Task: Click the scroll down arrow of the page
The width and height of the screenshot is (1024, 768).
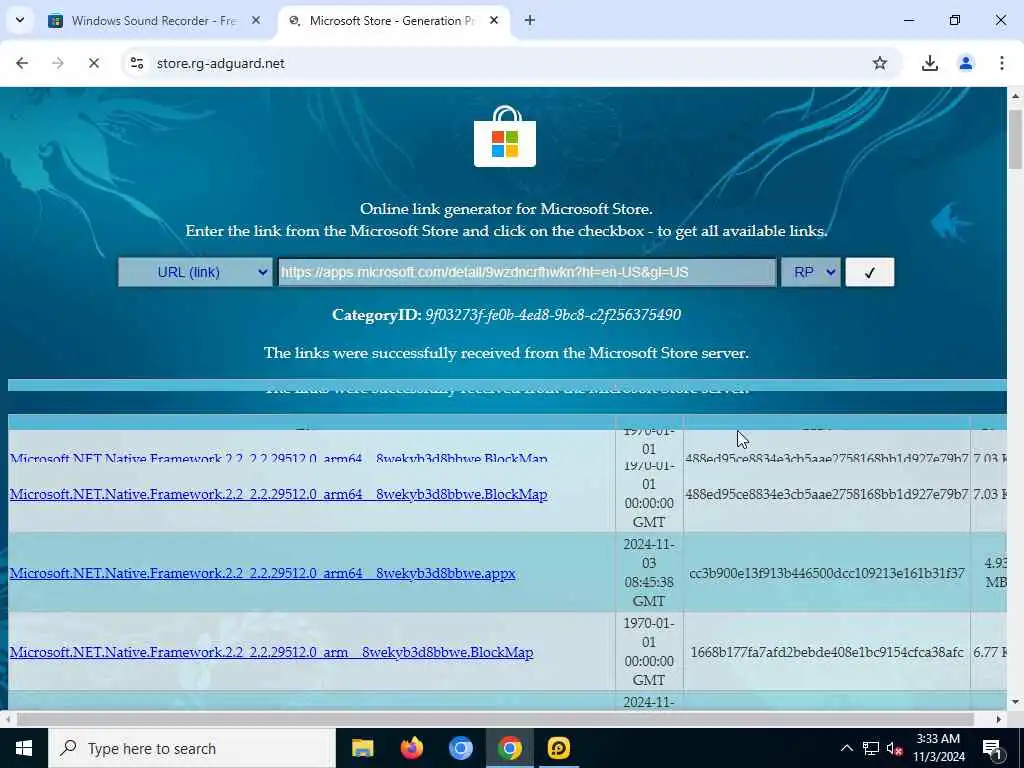Action: (1016, 702)
